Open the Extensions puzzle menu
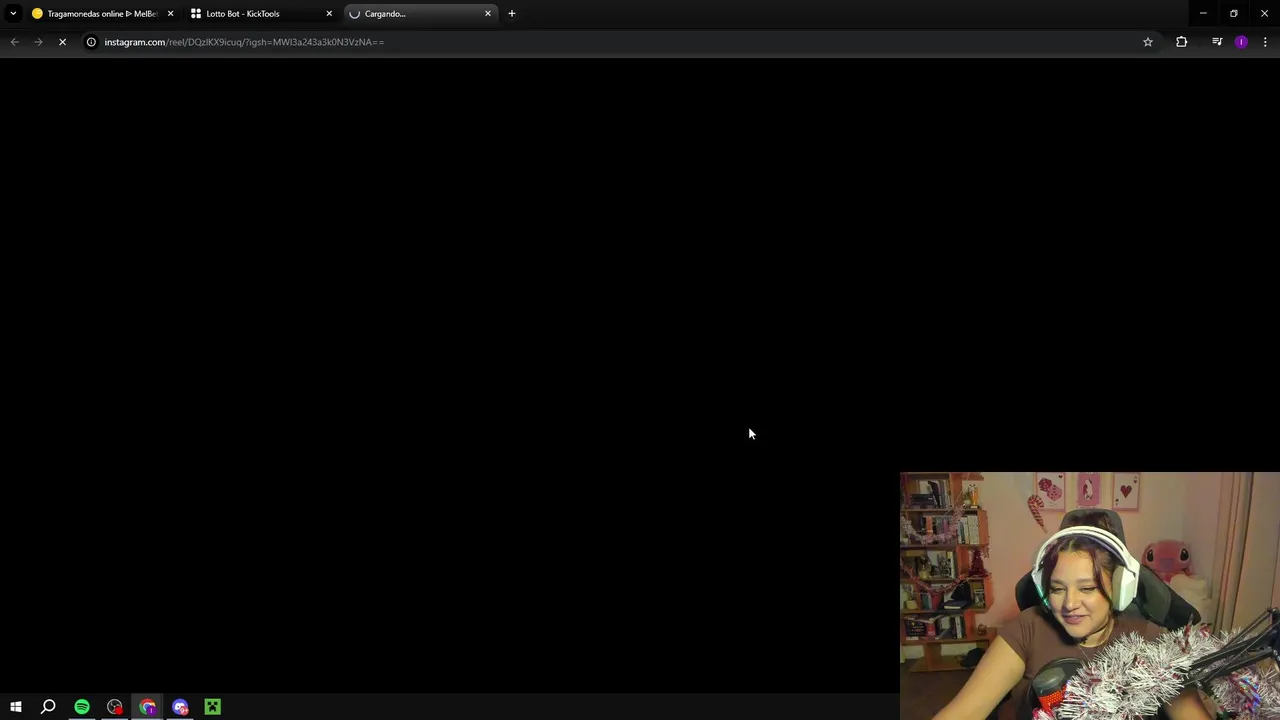 [1182, 42]
